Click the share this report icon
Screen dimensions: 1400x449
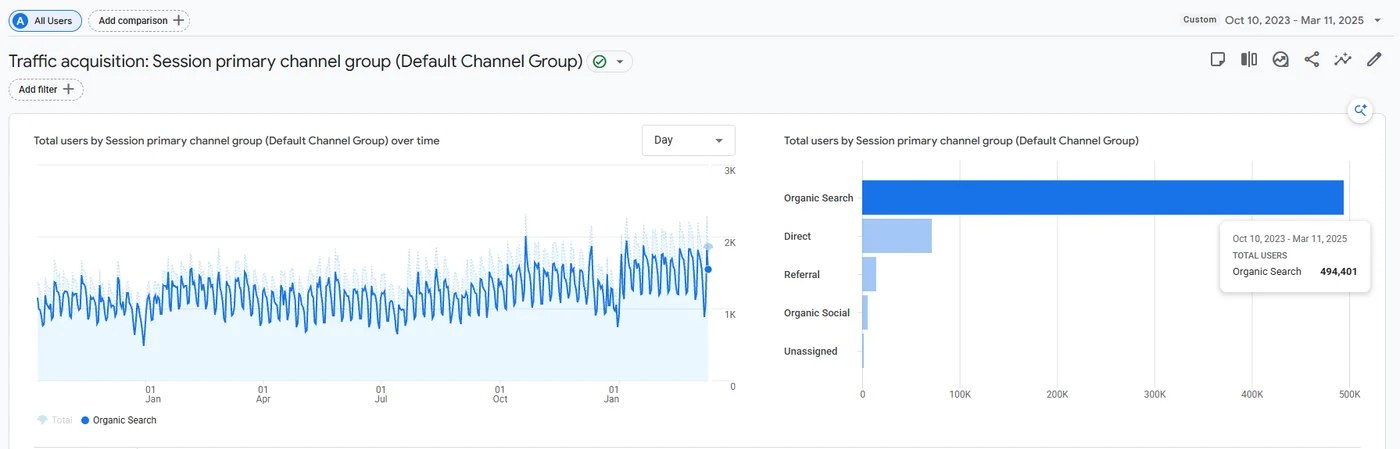click(x=1312, y=60)
